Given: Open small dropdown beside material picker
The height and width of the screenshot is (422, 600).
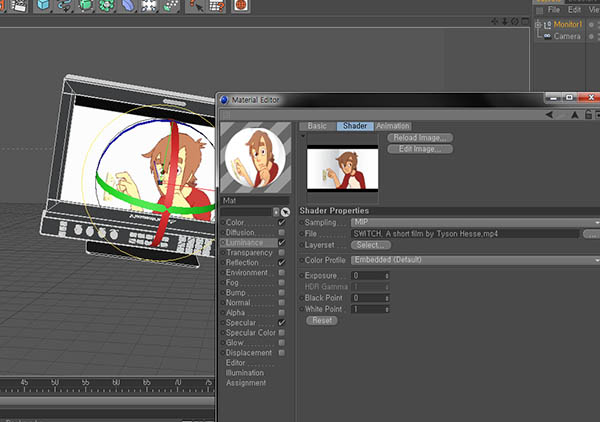Looking at the screenshot, I should coord(276,212).
